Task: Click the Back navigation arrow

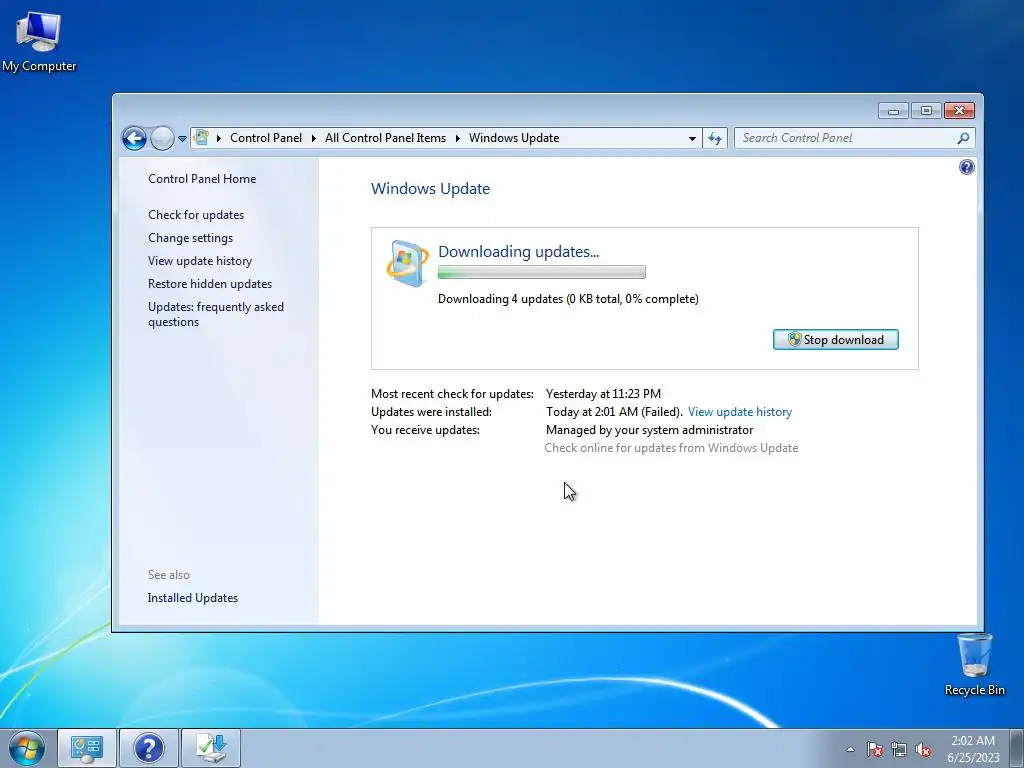Action: point(134,138)
